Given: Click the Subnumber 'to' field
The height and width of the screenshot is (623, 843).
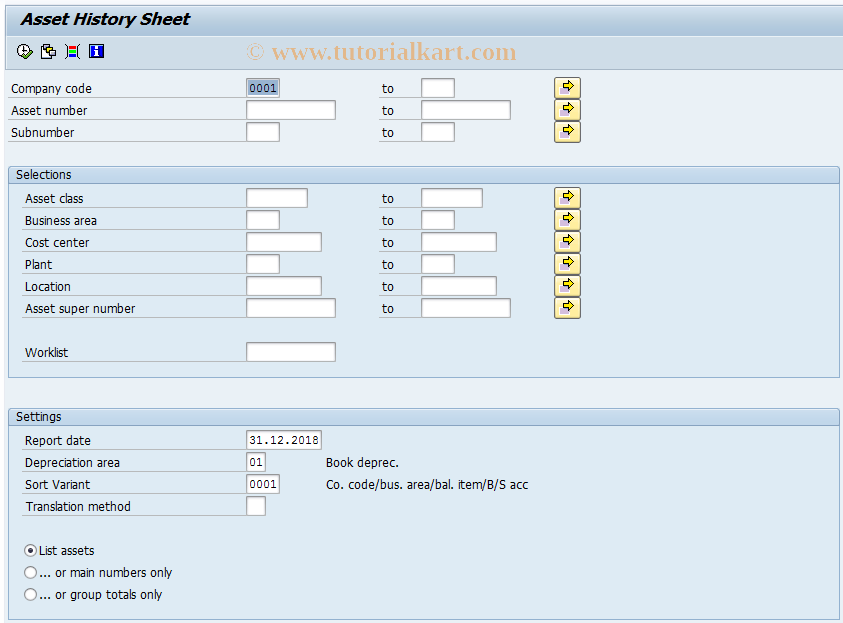Looking at the screenshot, I should click(438, 132).
